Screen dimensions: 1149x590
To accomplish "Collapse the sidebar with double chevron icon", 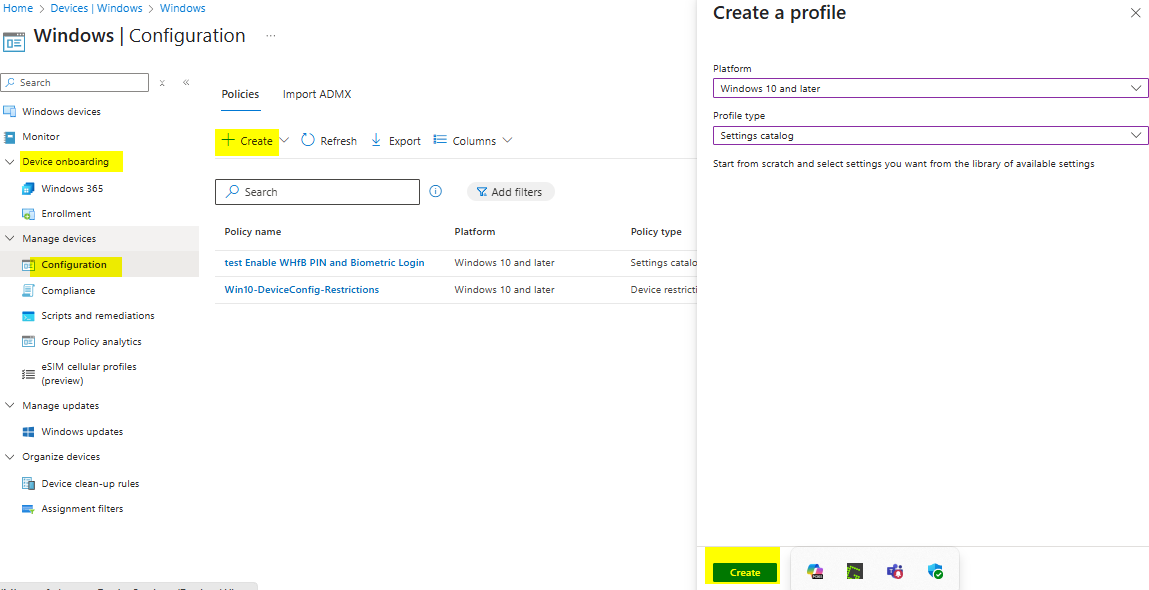I will point(186,83).
